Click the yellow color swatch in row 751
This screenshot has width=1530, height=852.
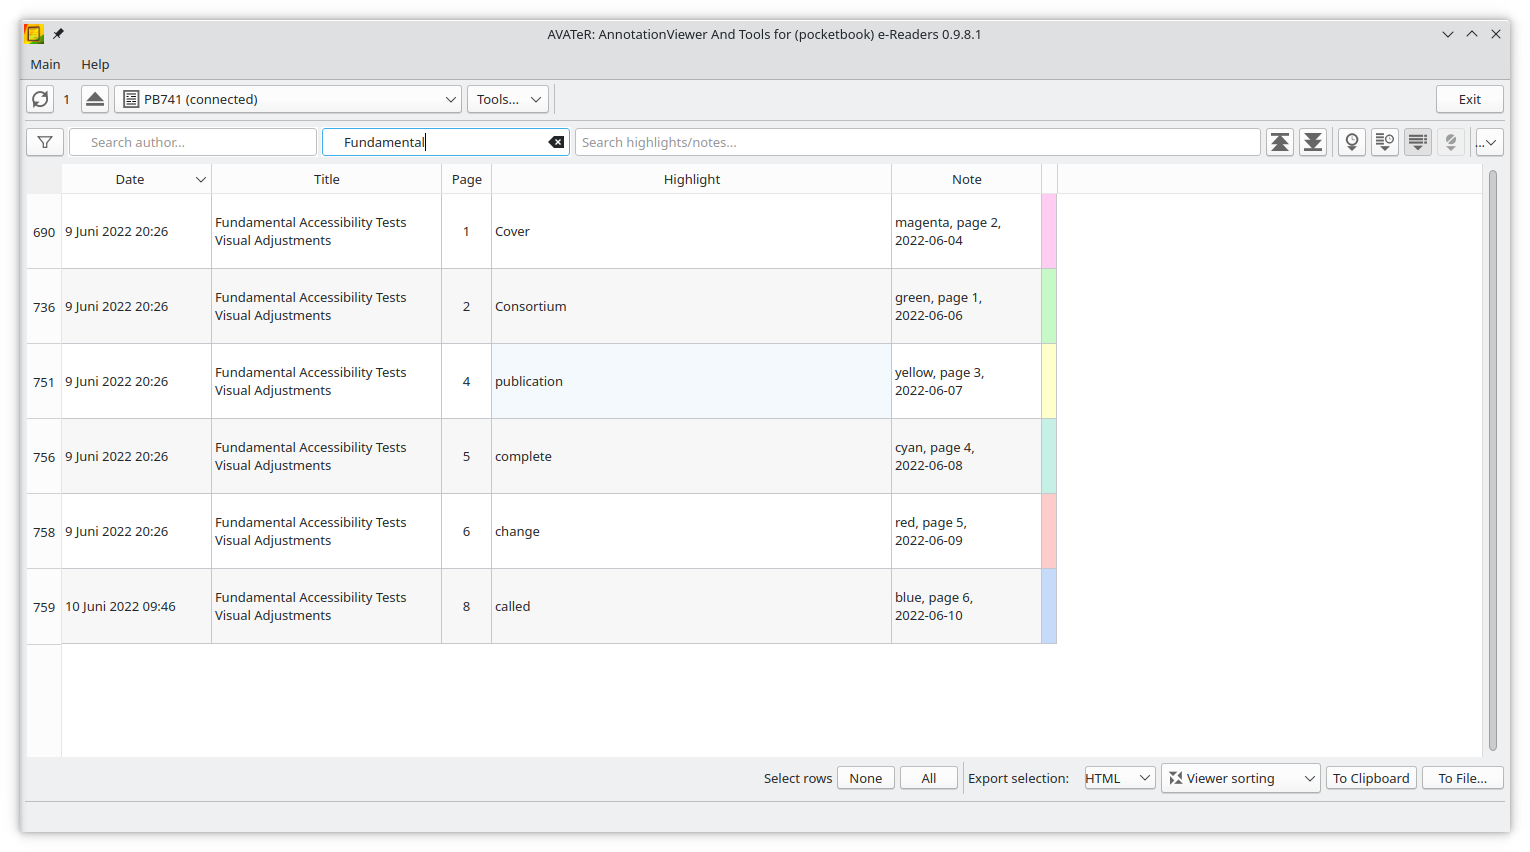1049,381
